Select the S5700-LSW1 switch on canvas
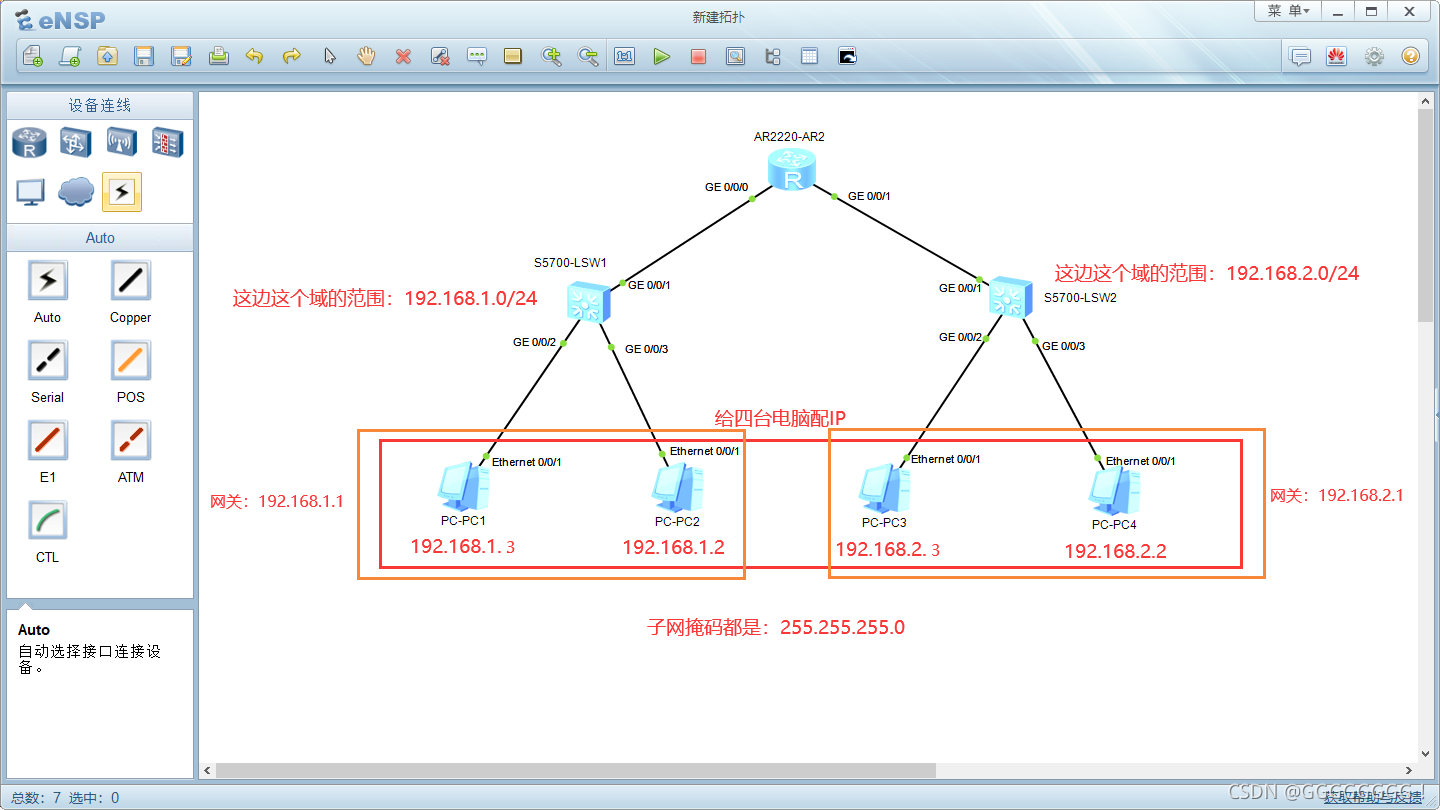1440x810 pixels. [587, 302]
